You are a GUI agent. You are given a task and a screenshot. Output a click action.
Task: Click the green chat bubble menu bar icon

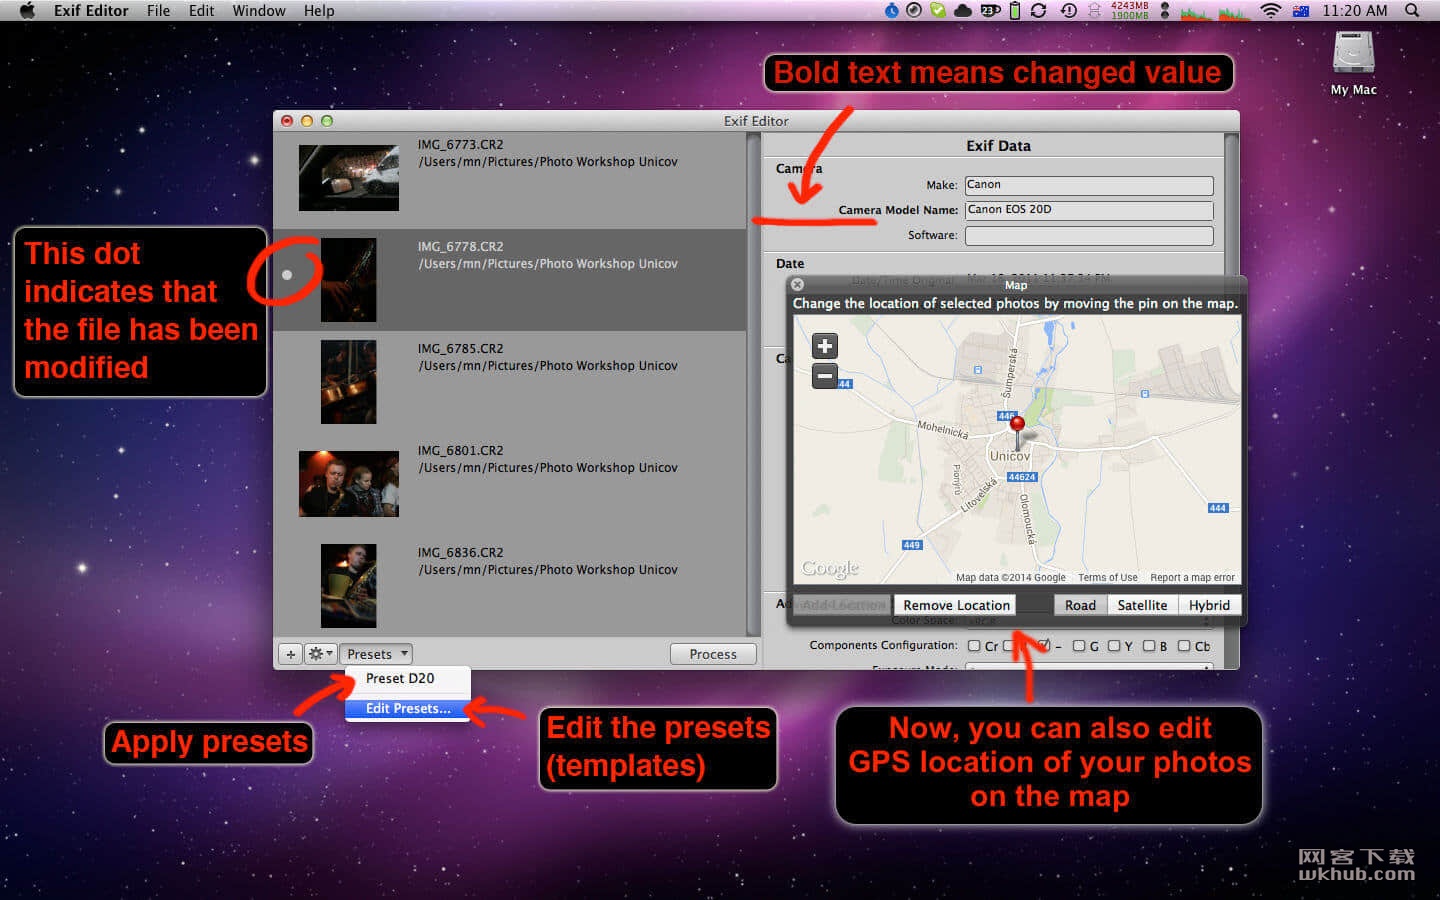pos(938,10)
